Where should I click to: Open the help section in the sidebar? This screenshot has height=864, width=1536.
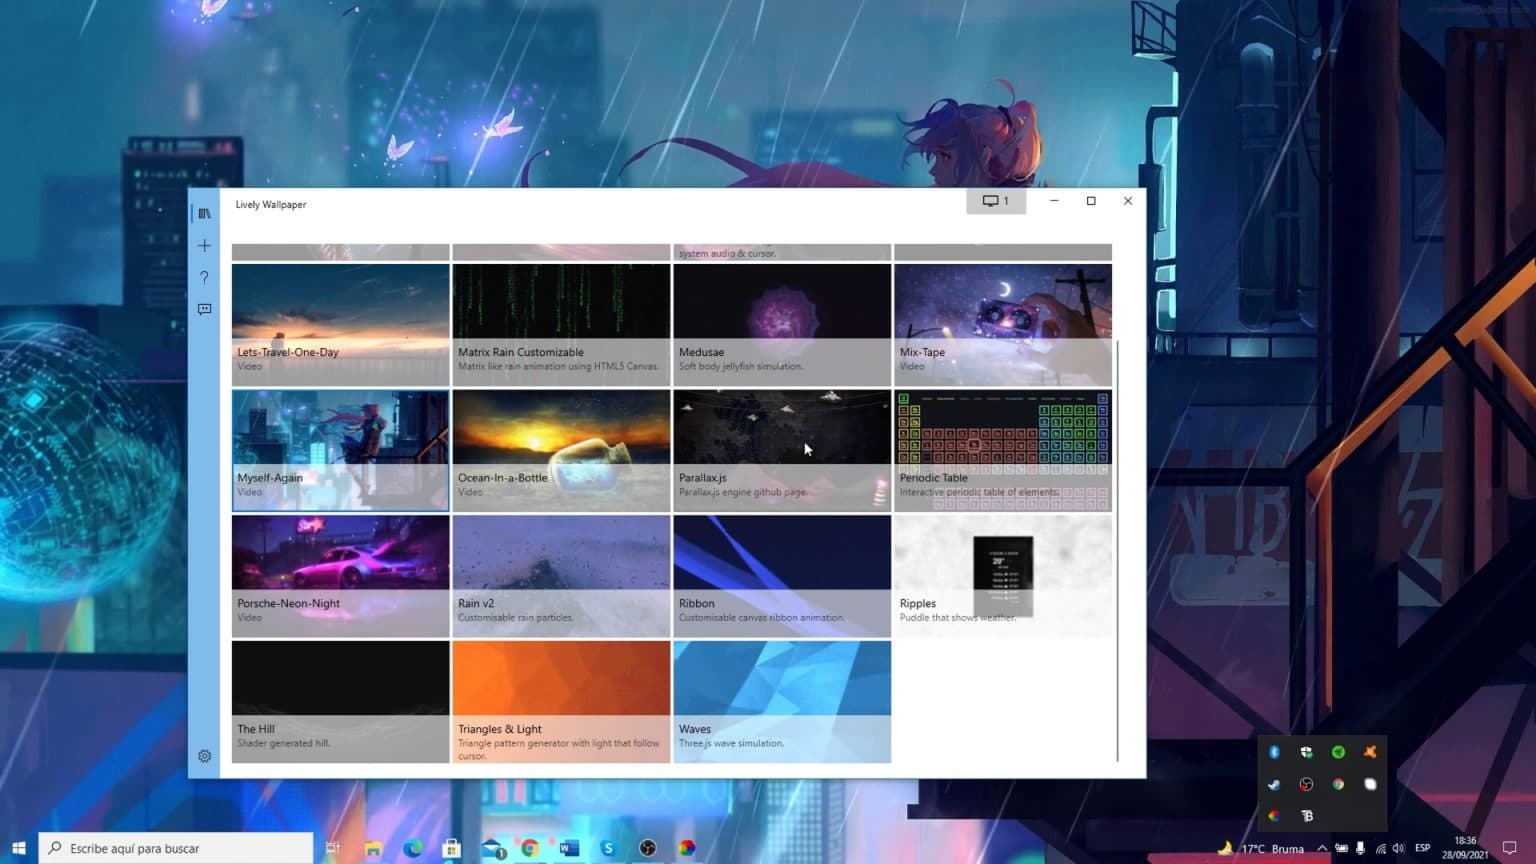tap(204, 277)
